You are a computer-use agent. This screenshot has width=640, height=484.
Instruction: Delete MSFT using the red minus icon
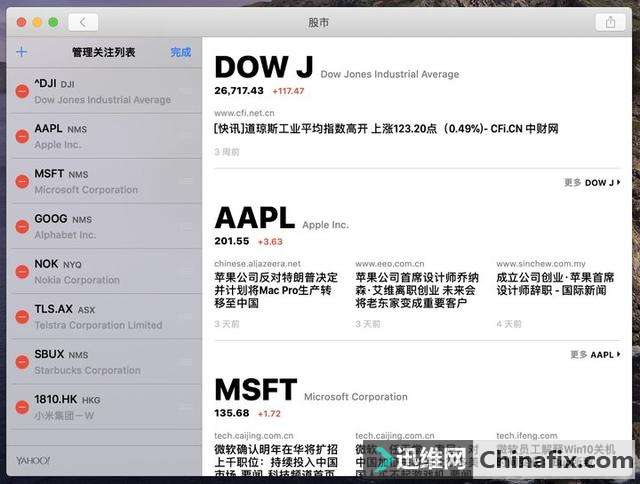(x=22, y=181)
